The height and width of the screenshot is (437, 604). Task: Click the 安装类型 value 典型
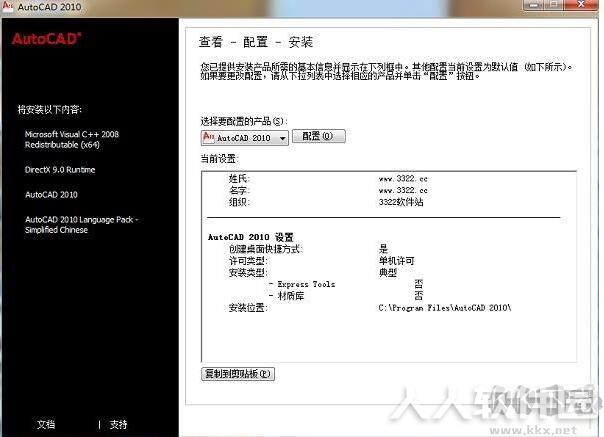tap(388, 273)
